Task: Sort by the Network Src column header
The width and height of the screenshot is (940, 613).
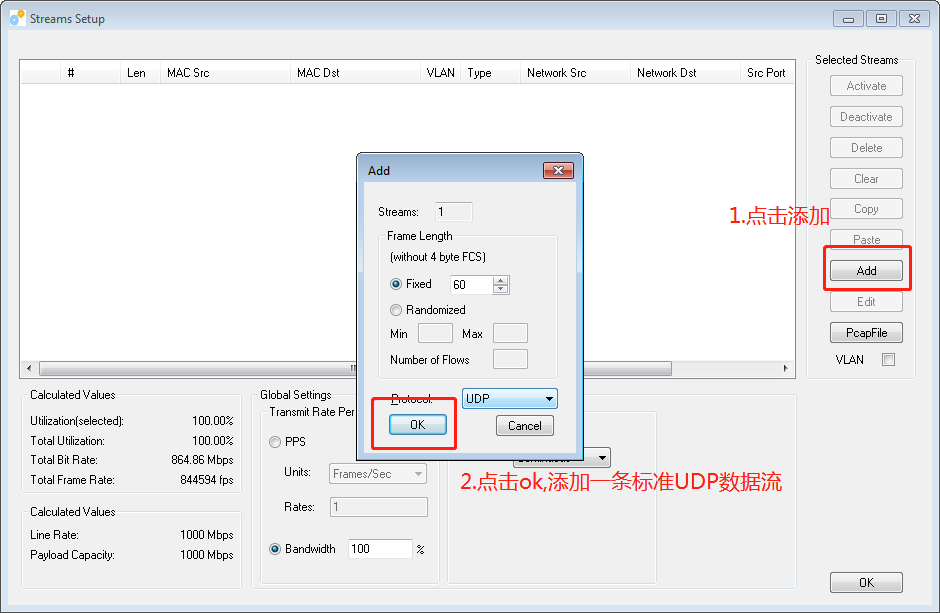Action: (x=575, y=73)
